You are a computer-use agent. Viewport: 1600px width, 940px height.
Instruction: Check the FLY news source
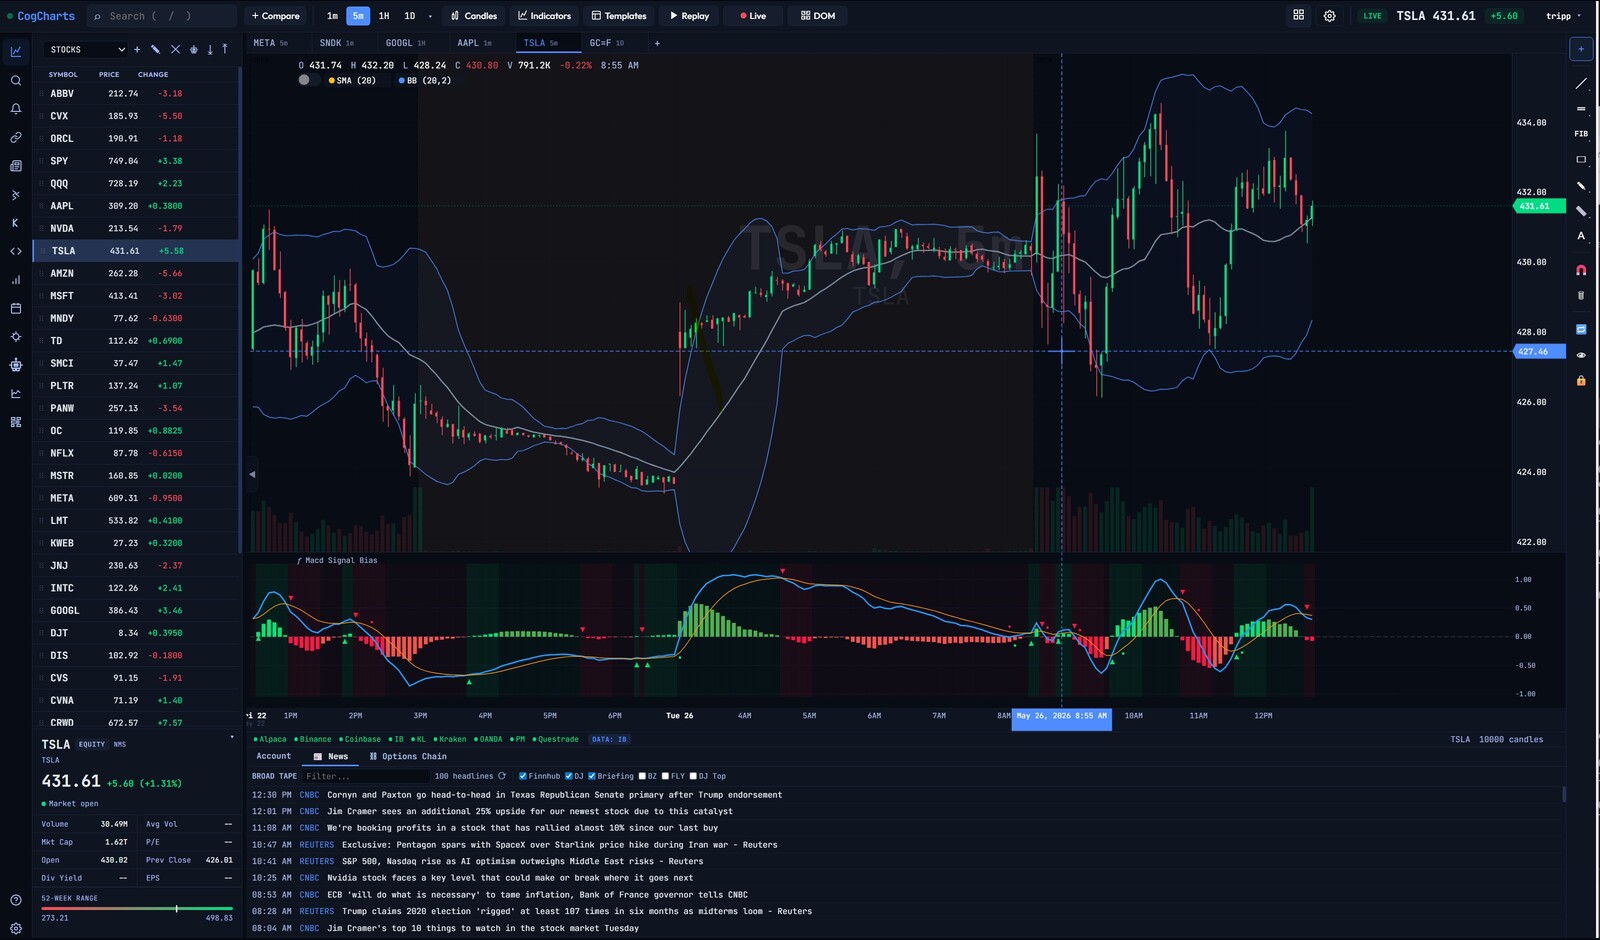pyautogui.click(x=665, y=776)
